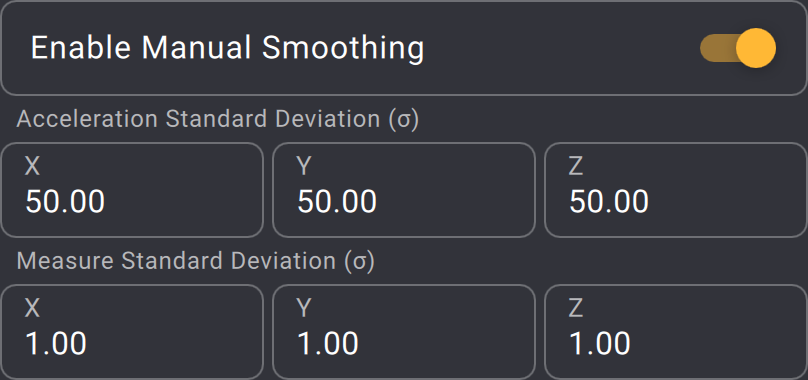
Task: Click the 1.00 value in Measure Y
Action: [x=328, y=343]
